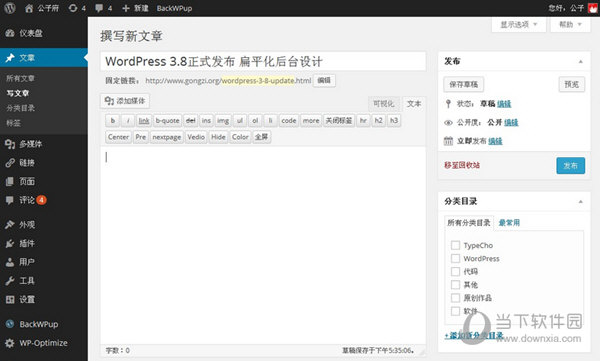
Task: Click the blue 发布 publish button
Action: [571, 165]
